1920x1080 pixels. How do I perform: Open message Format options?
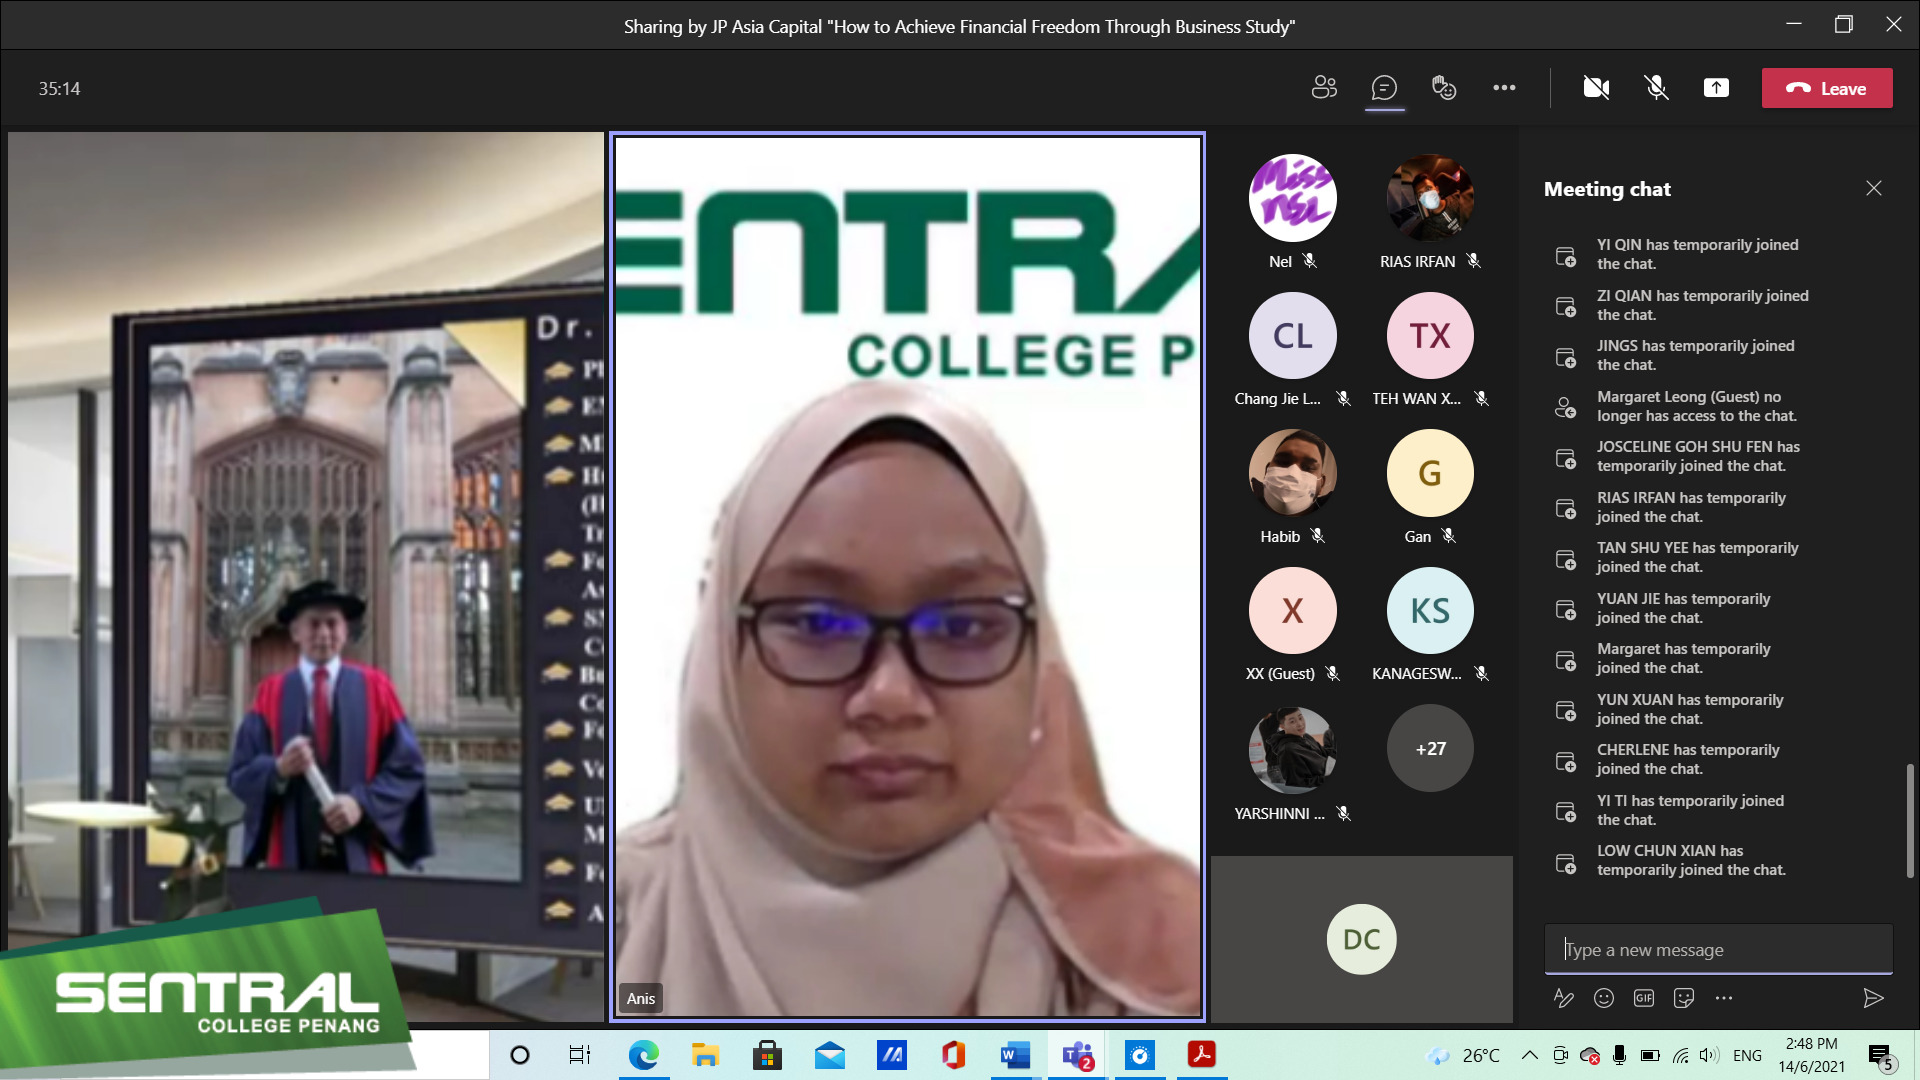click(x=1564, y=997)
